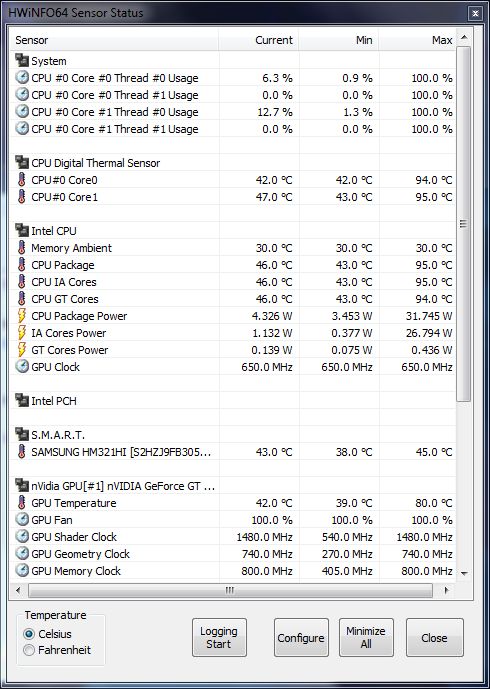Start logging with Logging Start button

tap(219, 638)
